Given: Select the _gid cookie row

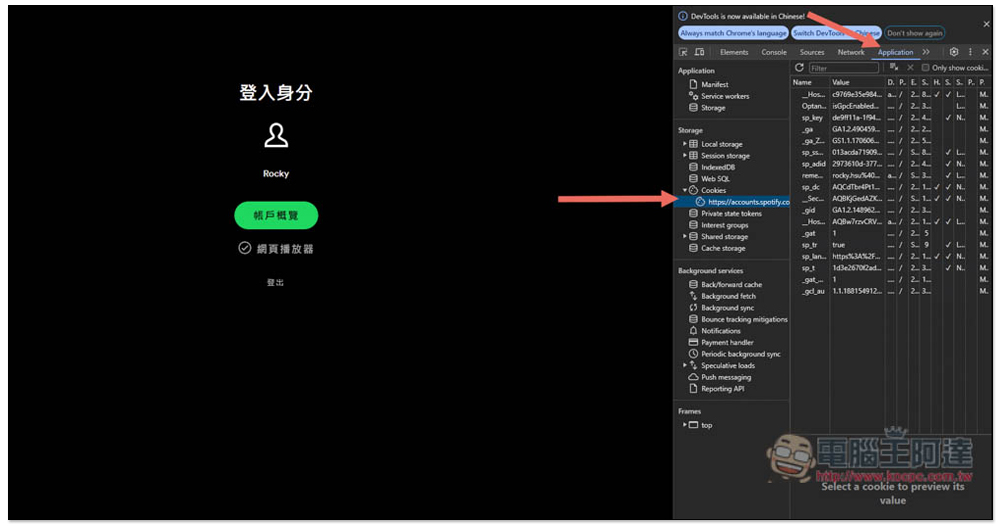Looking at the screenshot, I should 890,210.
